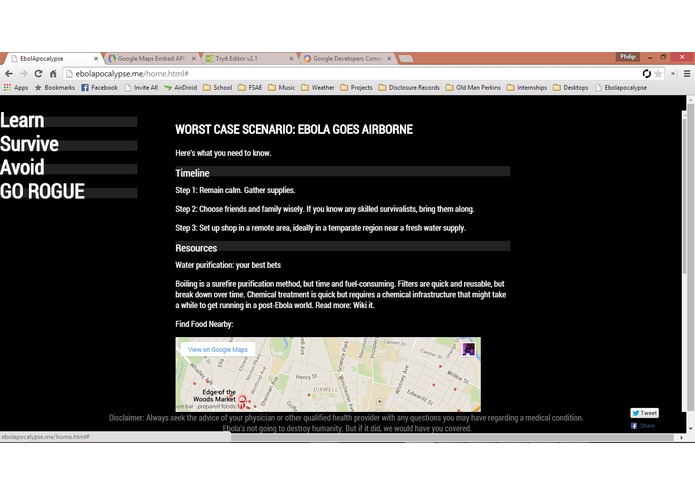Click the Edge of the Woods Market pin
695x494 pixels.
242,401
